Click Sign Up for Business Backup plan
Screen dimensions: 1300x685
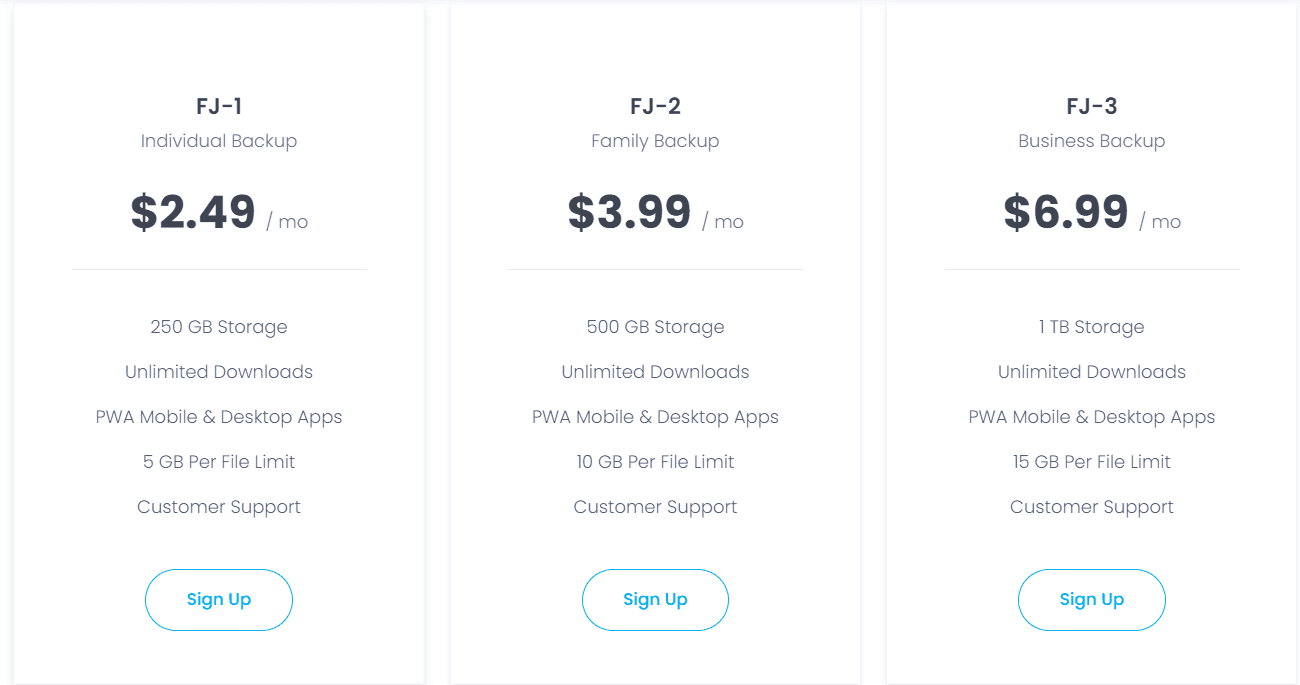pos(1091,599)
